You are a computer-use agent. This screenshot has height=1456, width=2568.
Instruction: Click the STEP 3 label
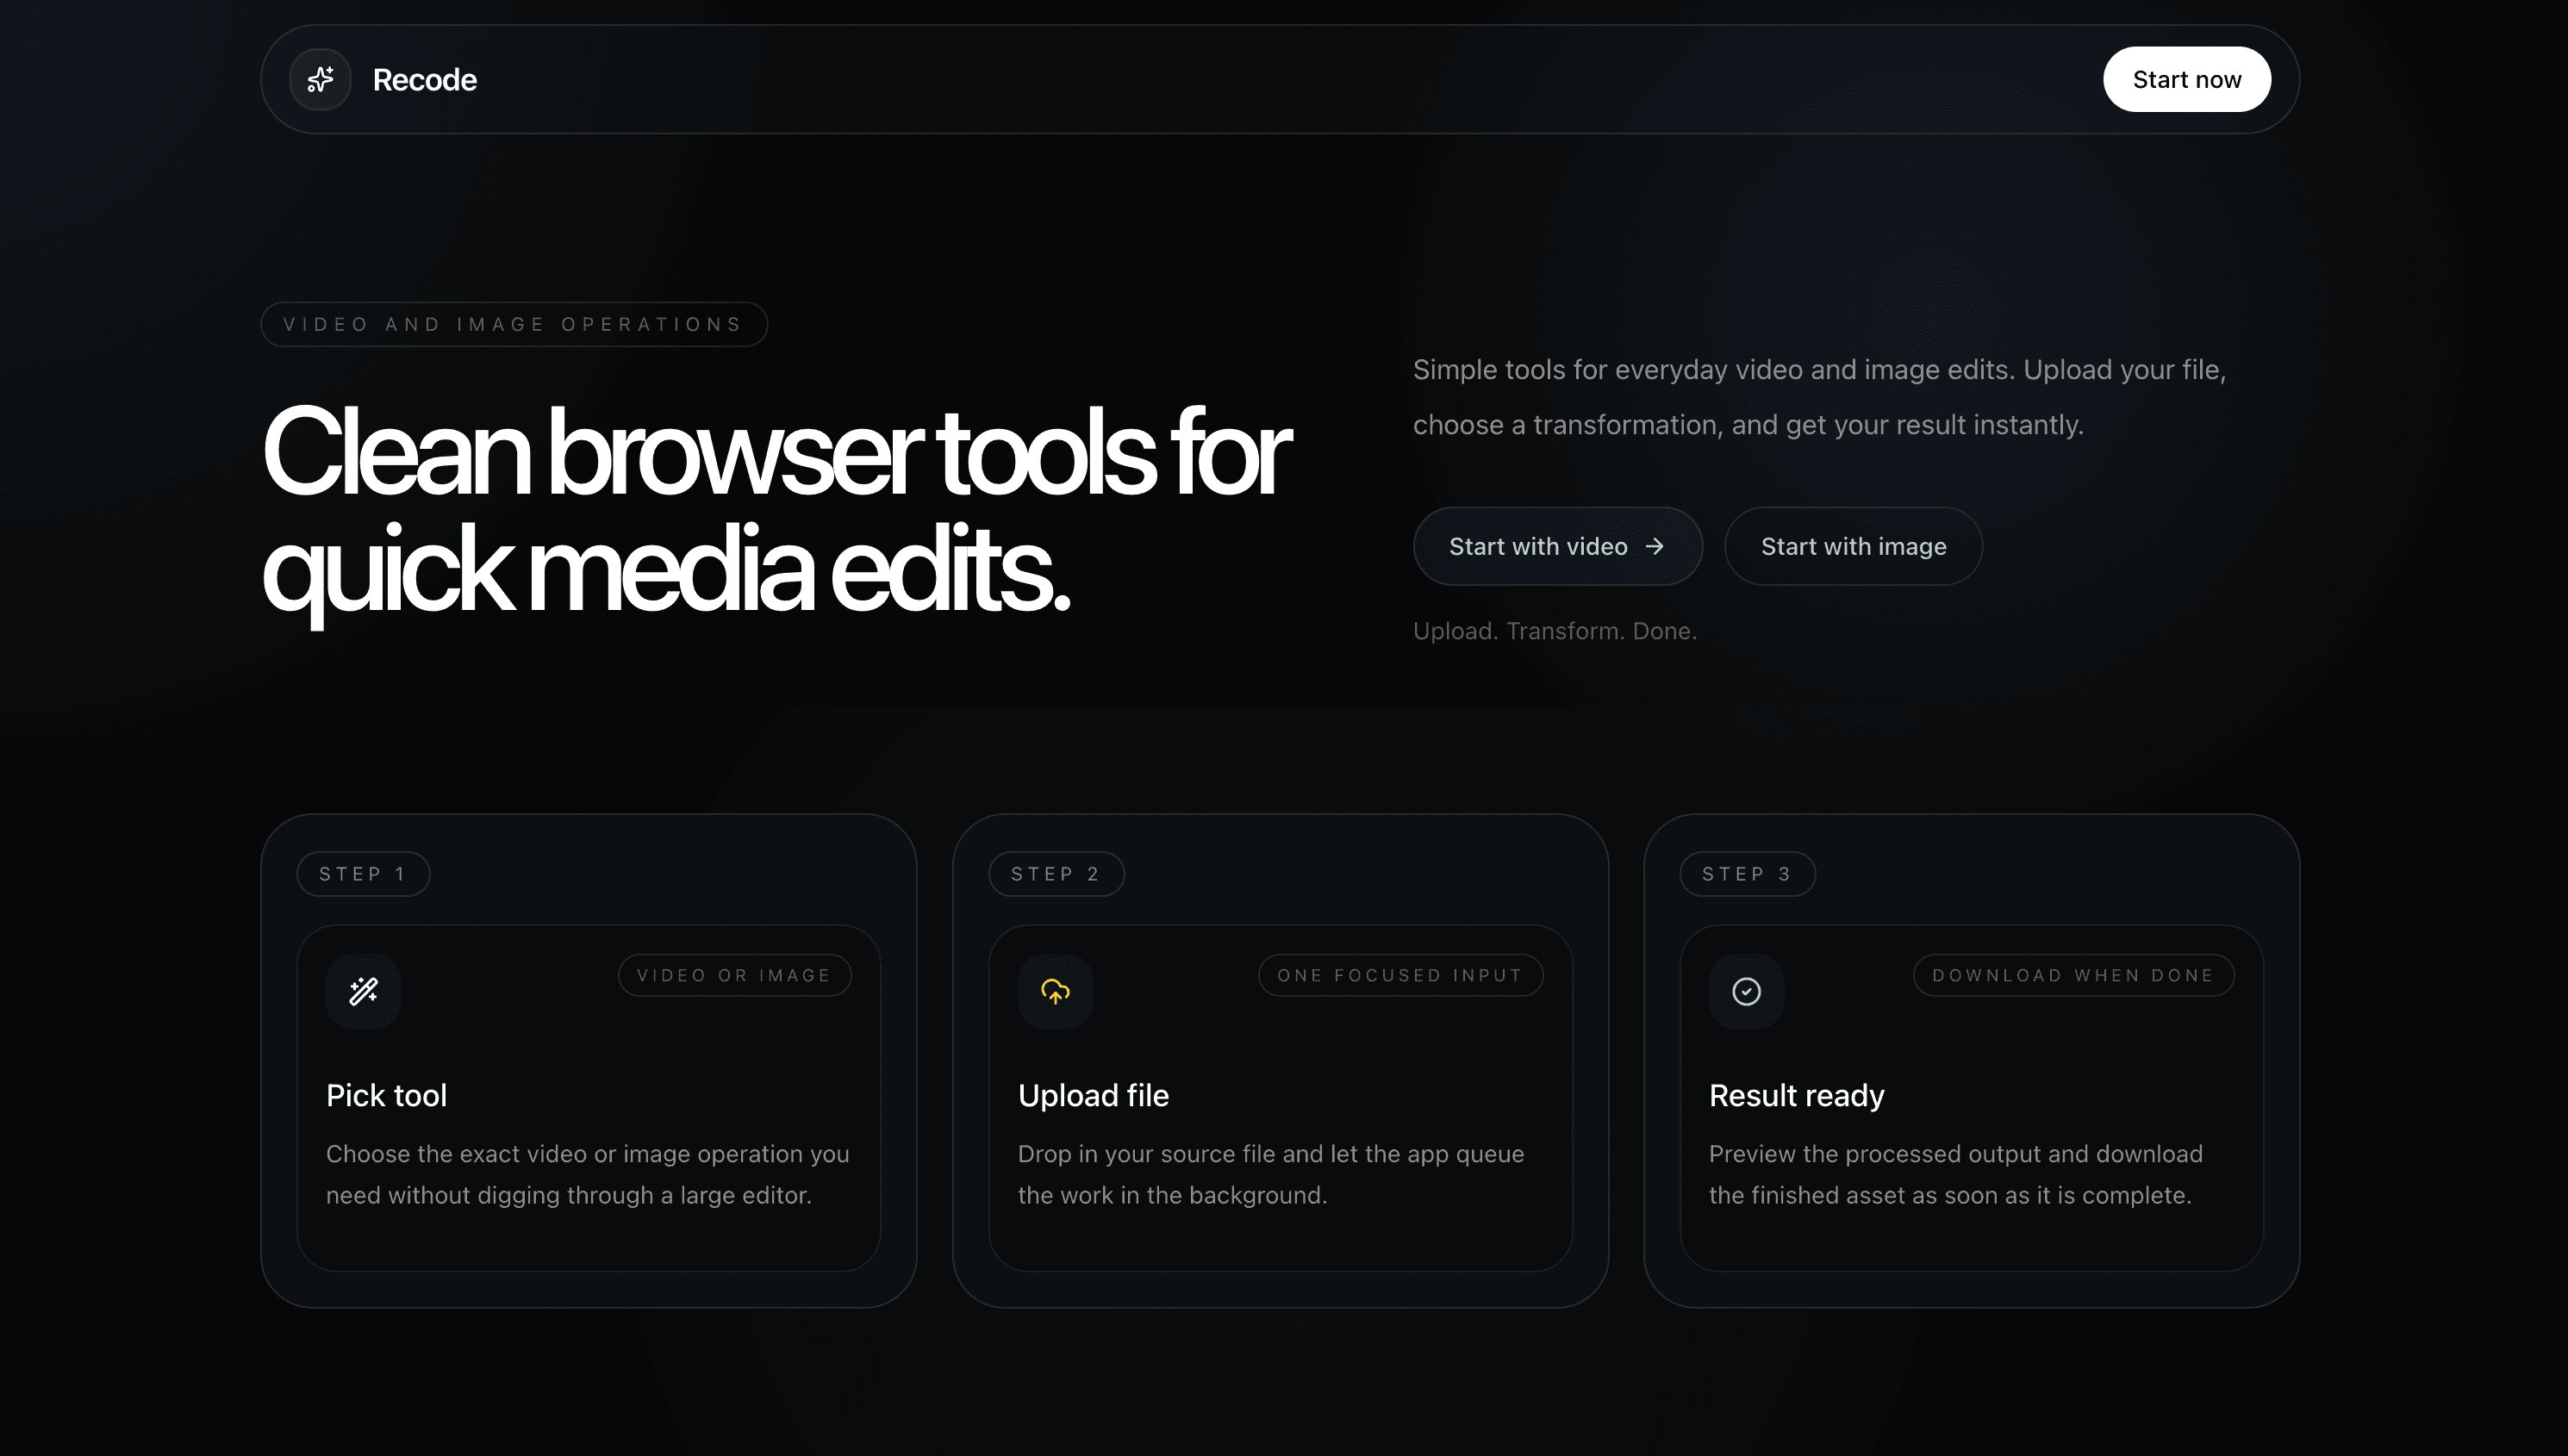[x=1747, y=874]
